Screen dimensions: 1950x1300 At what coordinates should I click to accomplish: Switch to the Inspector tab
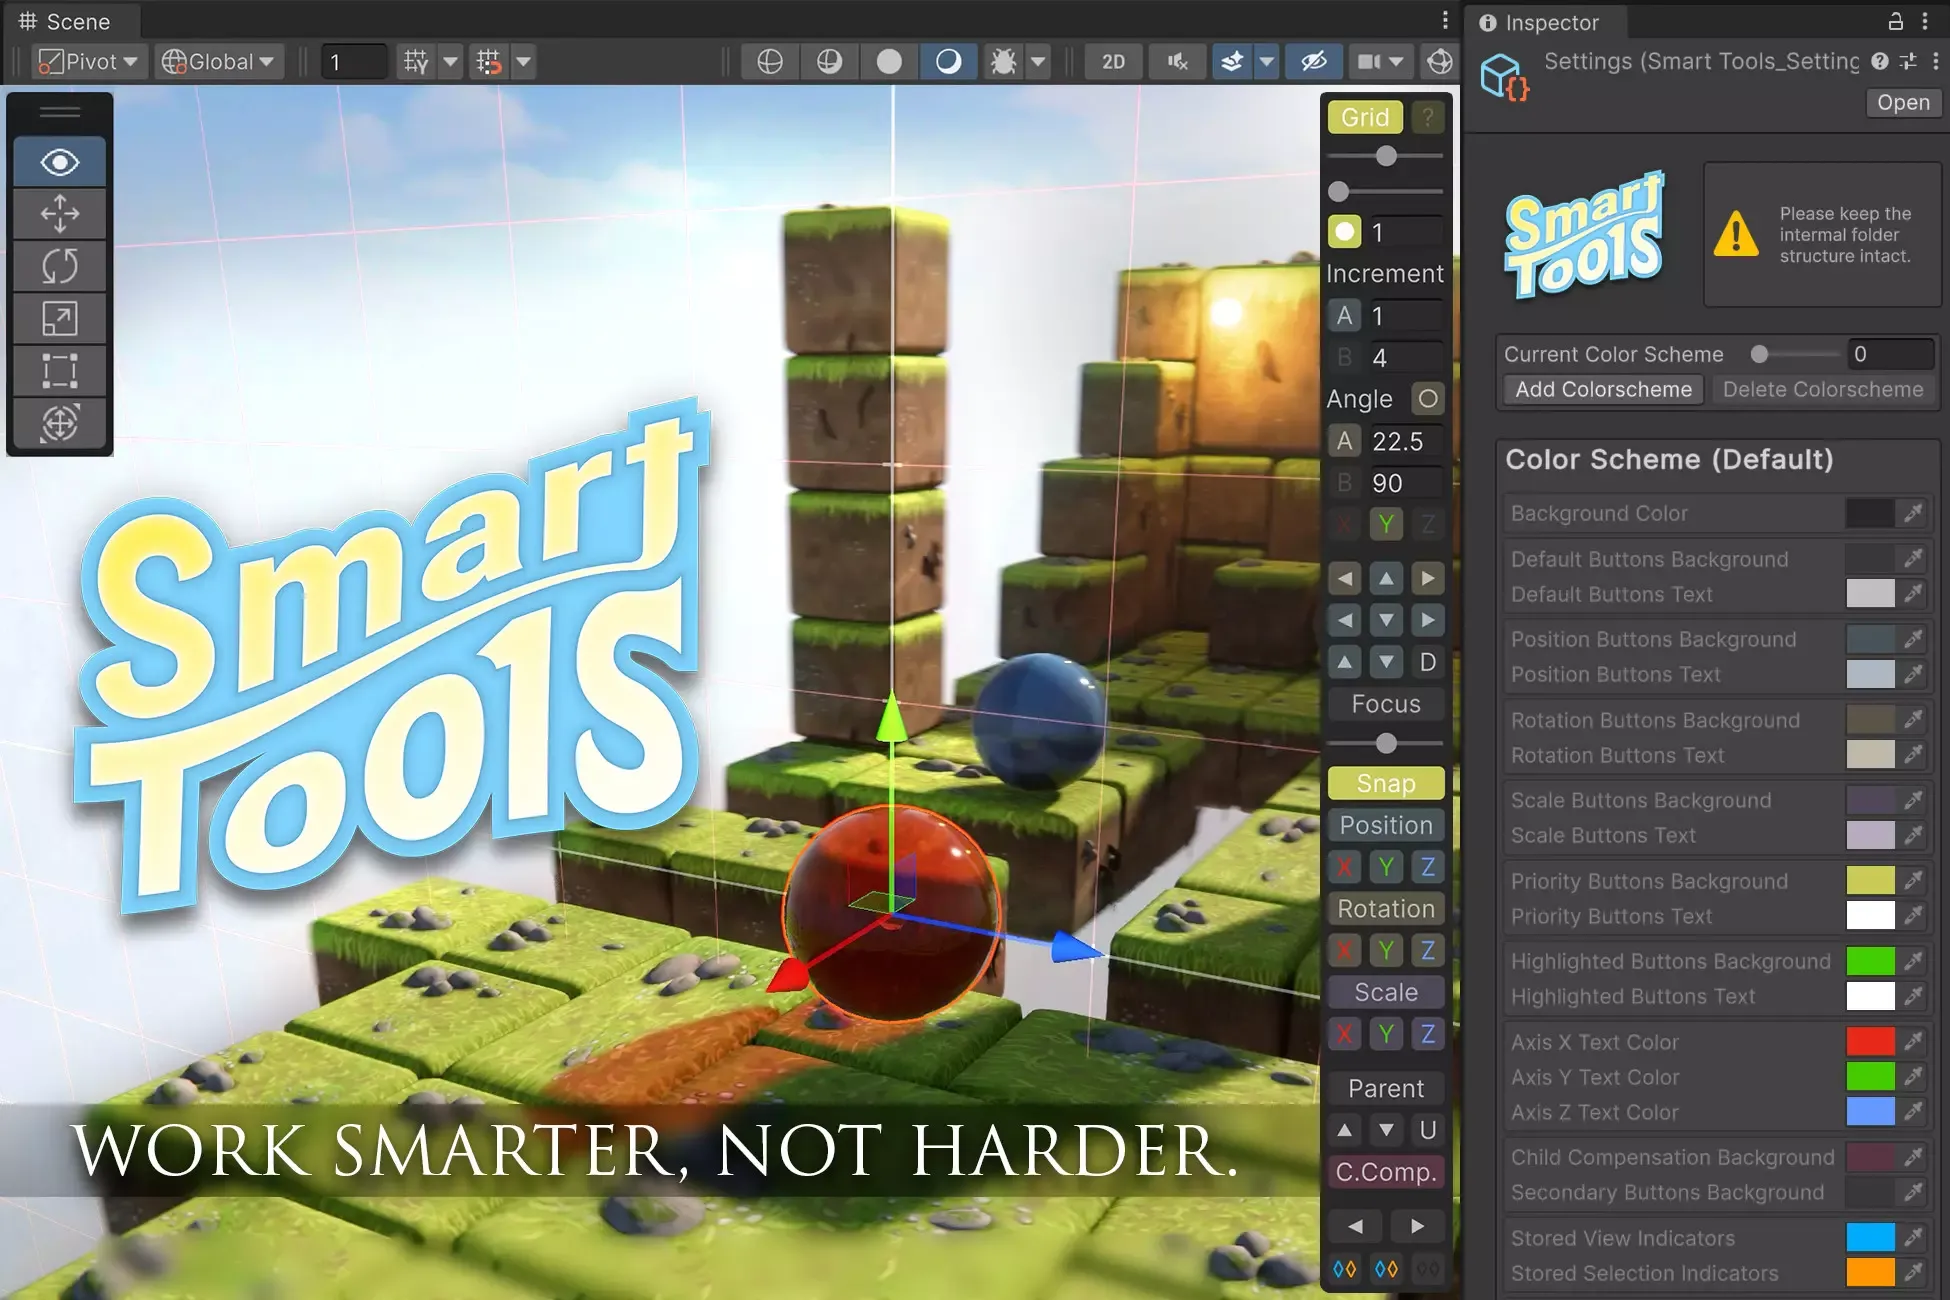tap(1539, 22)
